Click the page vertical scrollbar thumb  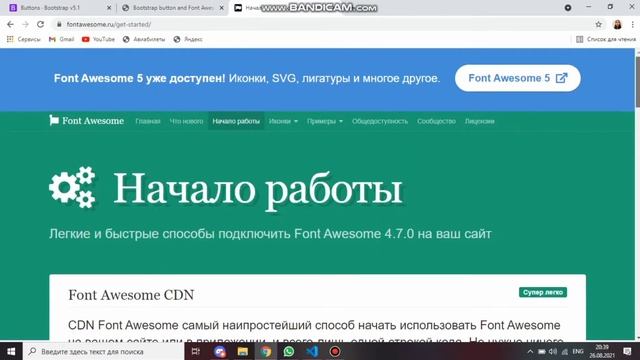(x=637, y=82)
